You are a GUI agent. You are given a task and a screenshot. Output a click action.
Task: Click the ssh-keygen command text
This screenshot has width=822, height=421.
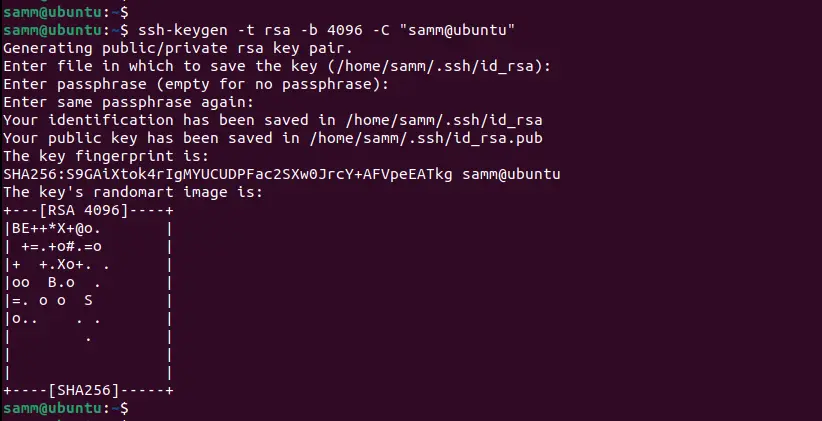182,30
